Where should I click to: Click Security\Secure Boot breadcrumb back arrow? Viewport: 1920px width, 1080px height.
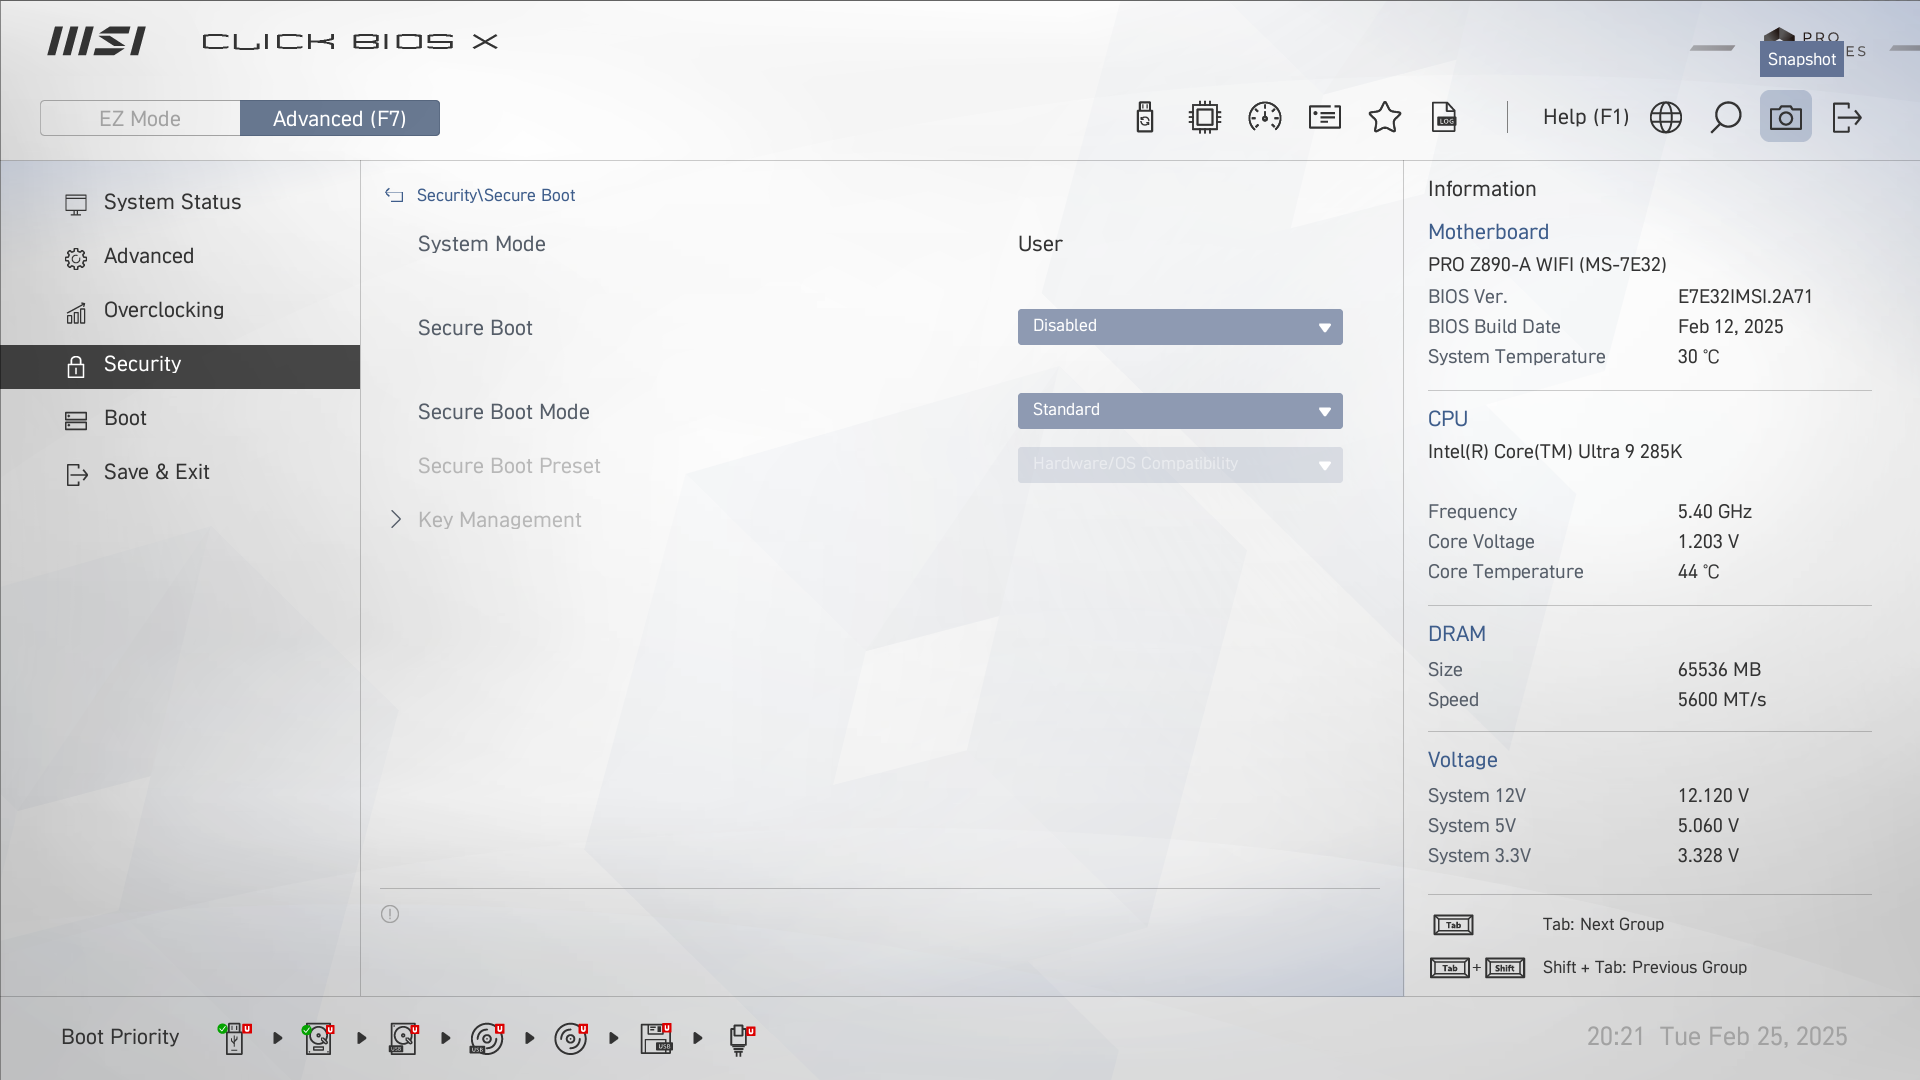click(394, 196)
